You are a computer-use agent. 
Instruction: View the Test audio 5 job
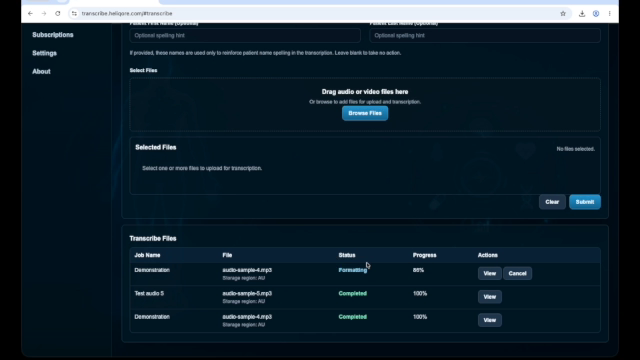[489, 297]
